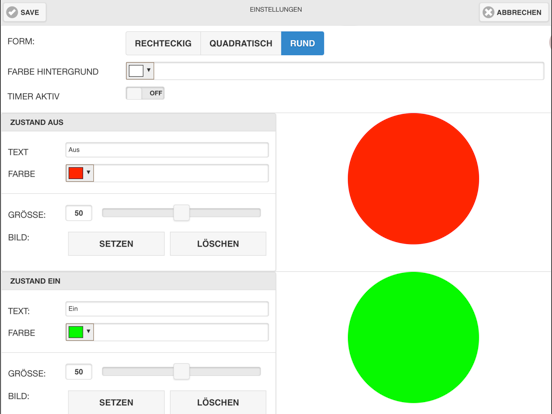
Task: Click the Zustand Ein text field
Action: click(167, 309)
